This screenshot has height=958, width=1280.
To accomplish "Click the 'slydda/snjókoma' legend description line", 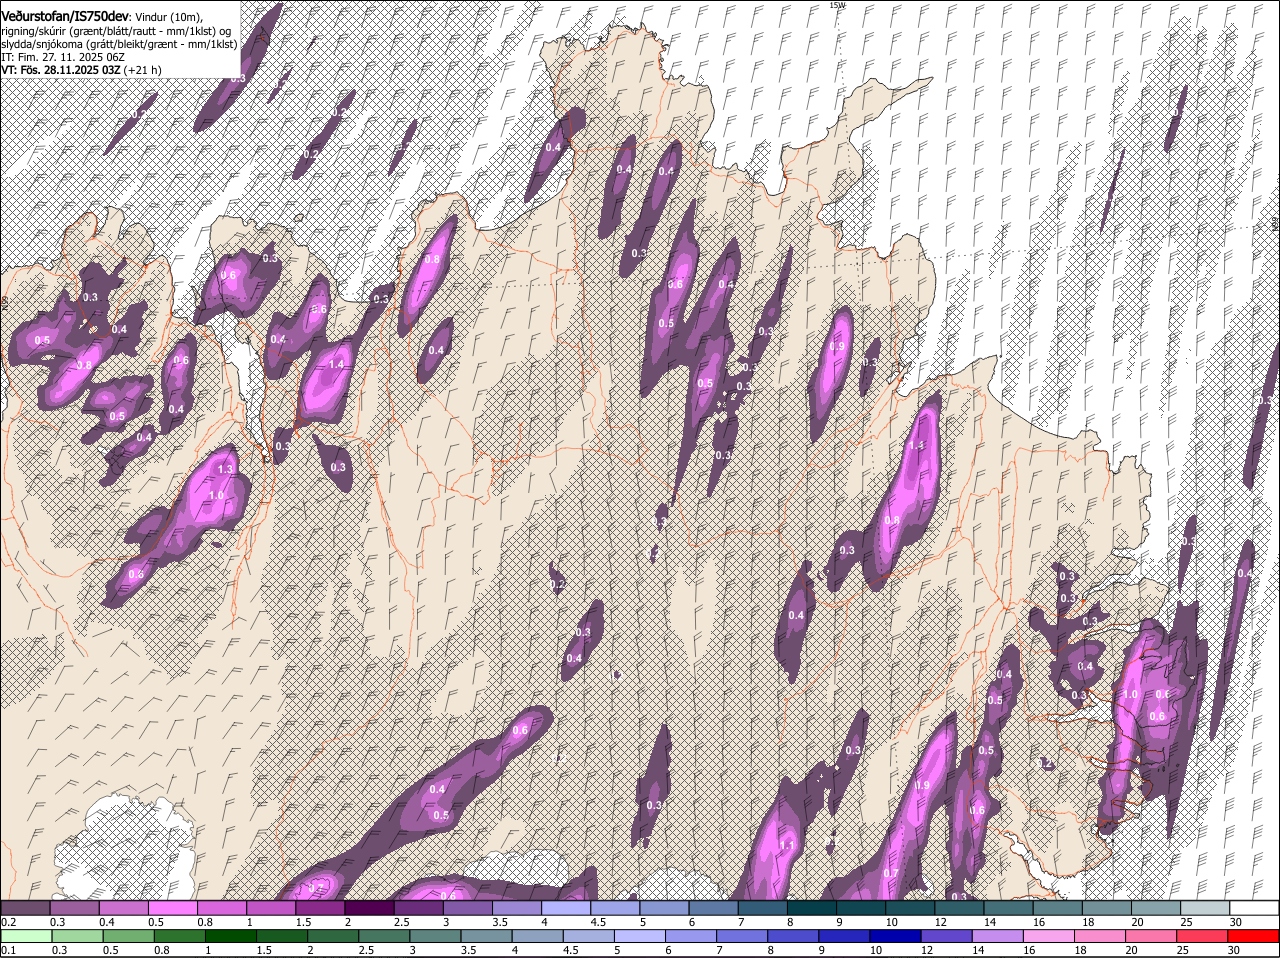I will (x=119, y=44).
